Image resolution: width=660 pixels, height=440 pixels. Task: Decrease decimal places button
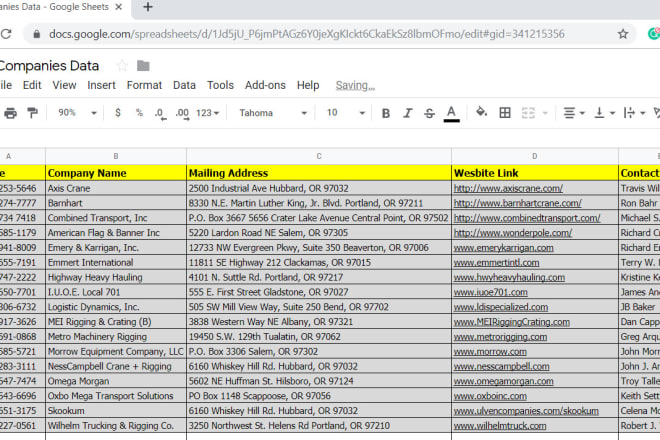click(160, 113)
